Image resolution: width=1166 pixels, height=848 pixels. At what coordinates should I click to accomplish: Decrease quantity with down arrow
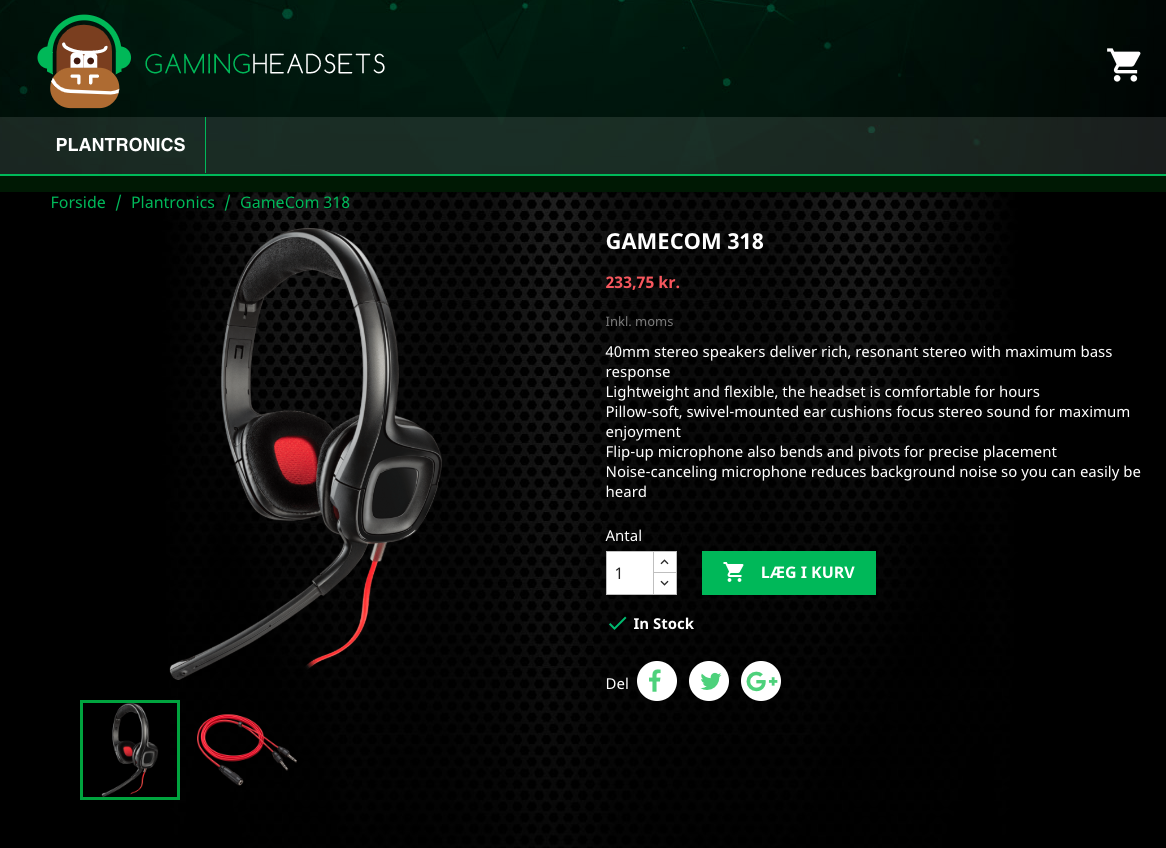pos(665,583)
